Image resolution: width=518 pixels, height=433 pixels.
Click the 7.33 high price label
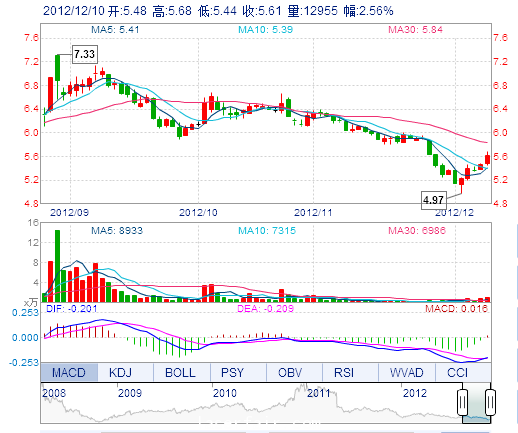[x=85, y=54]
